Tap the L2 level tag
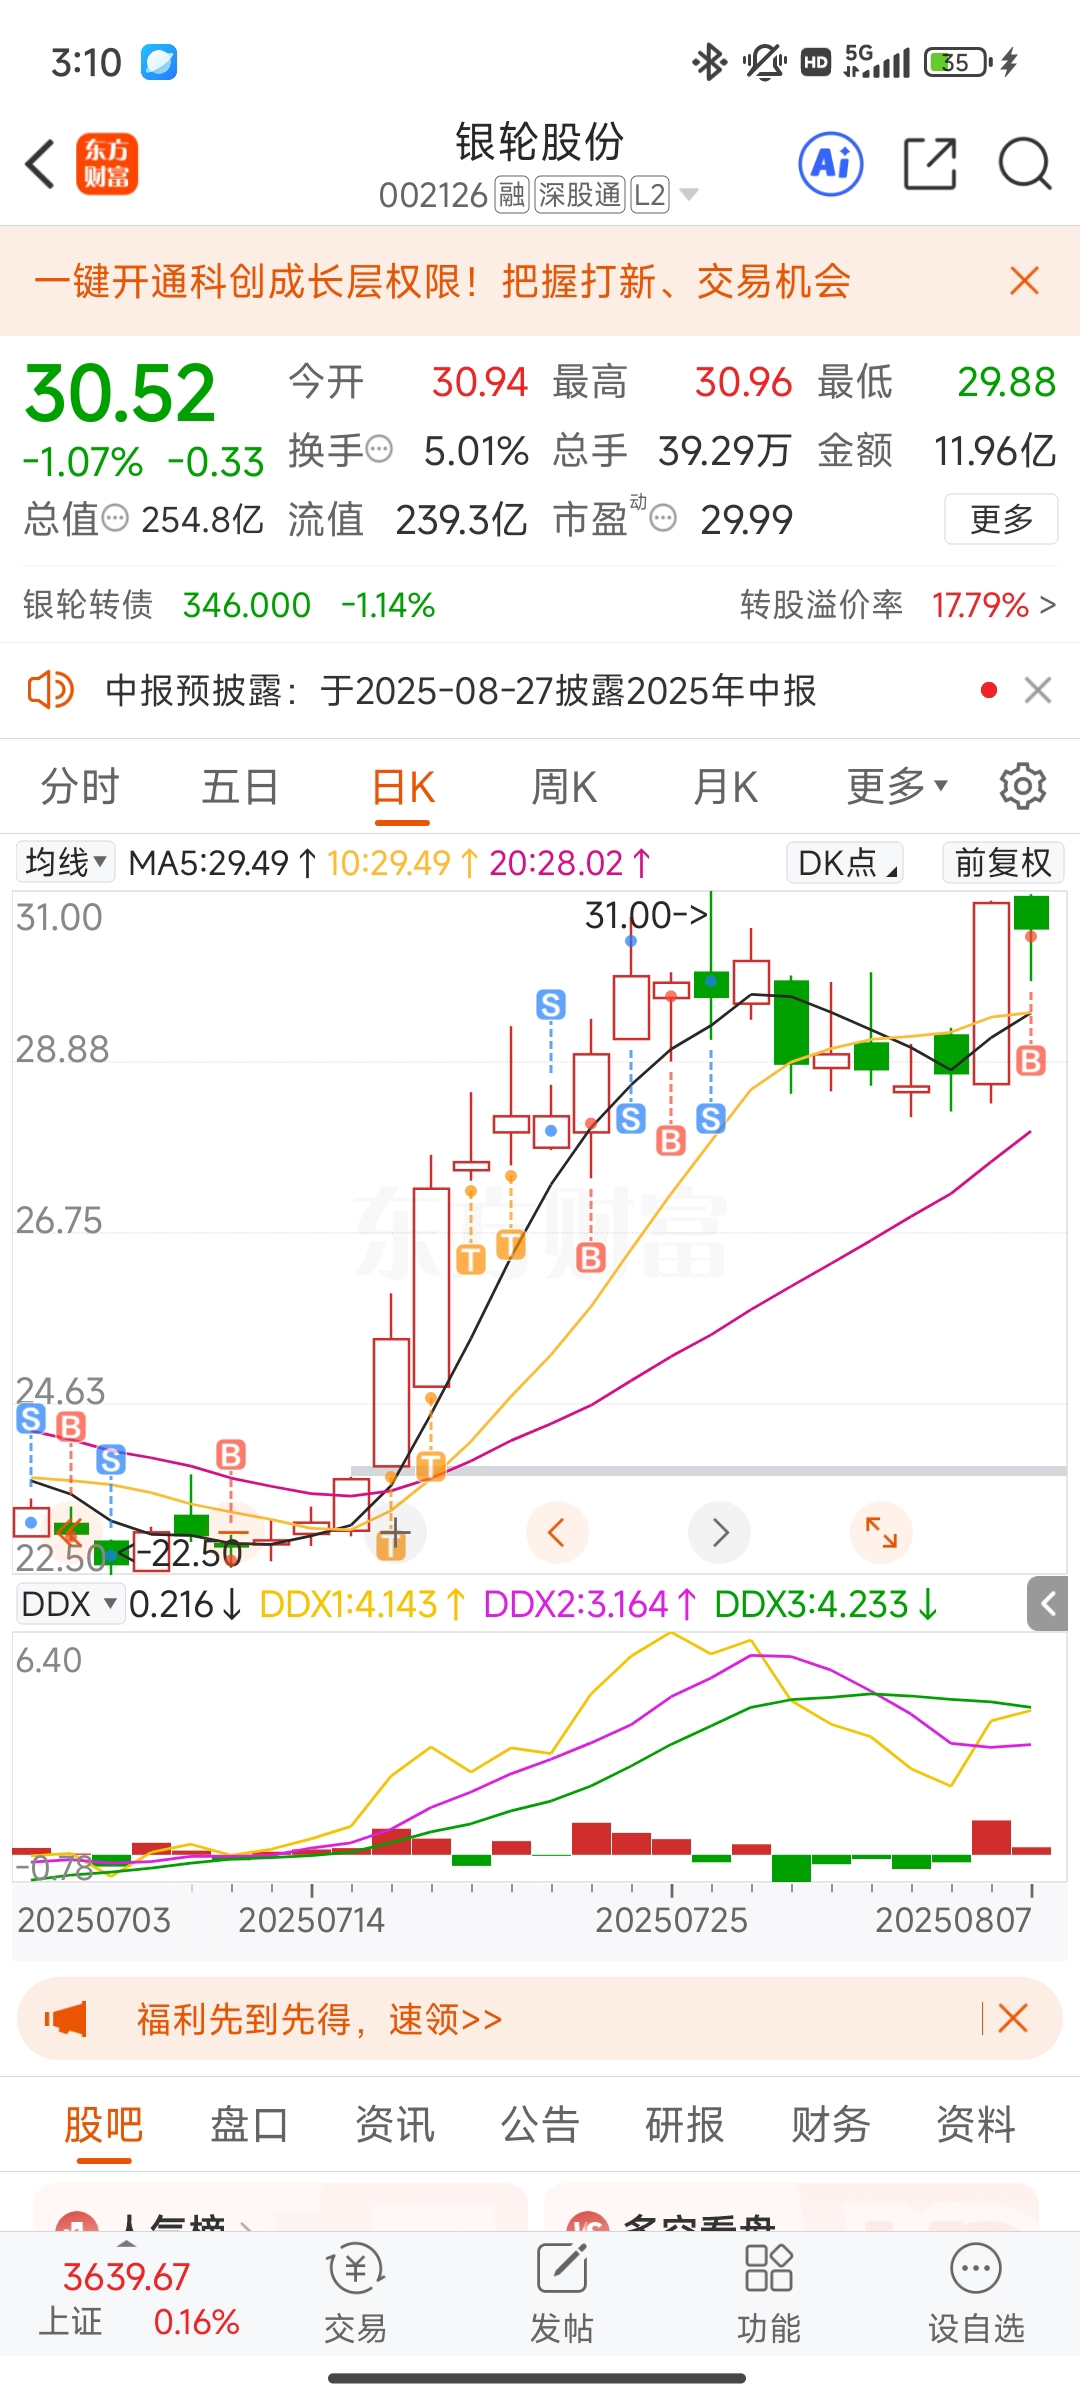1080x2400 pixels. click(650, 194)
